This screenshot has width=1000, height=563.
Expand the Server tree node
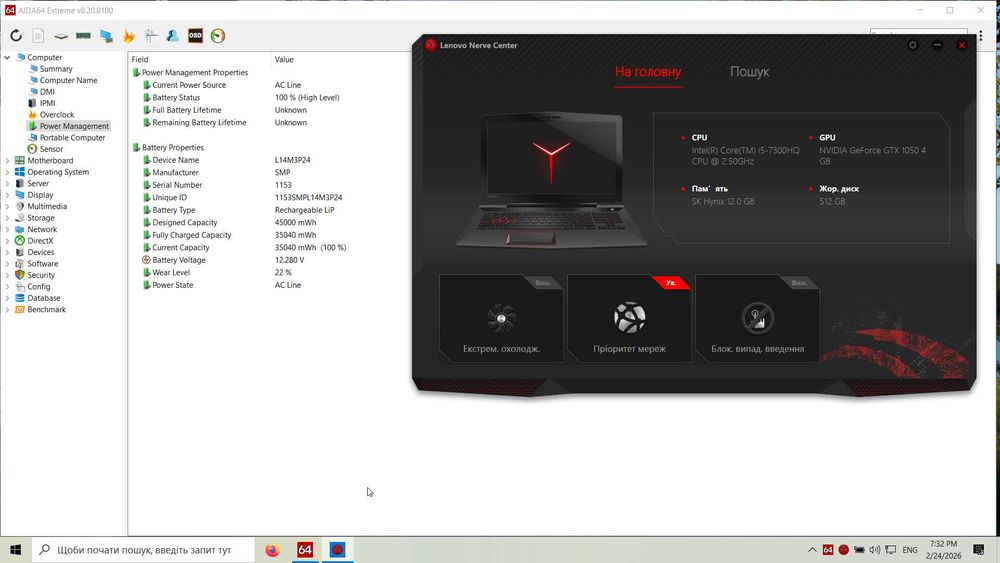(7, 184)
